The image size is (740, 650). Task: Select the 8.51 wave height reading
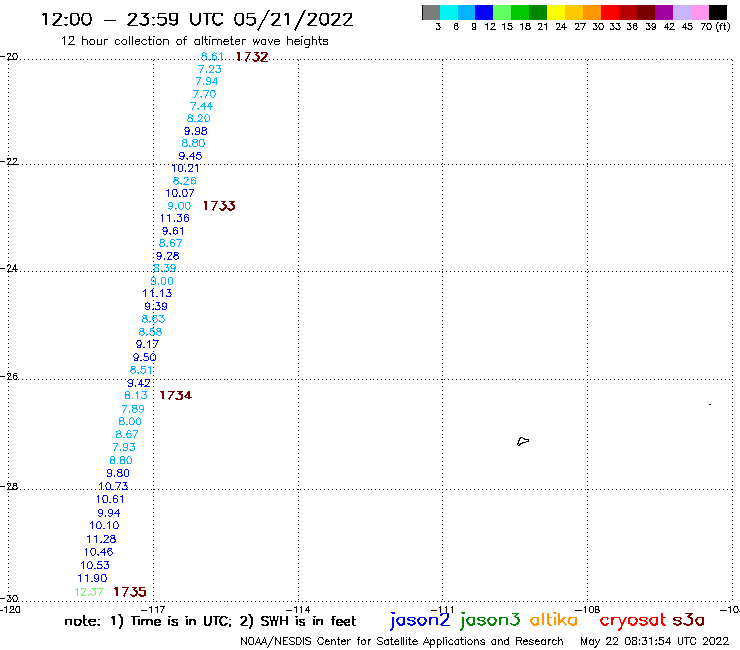(x=142, y=370)
